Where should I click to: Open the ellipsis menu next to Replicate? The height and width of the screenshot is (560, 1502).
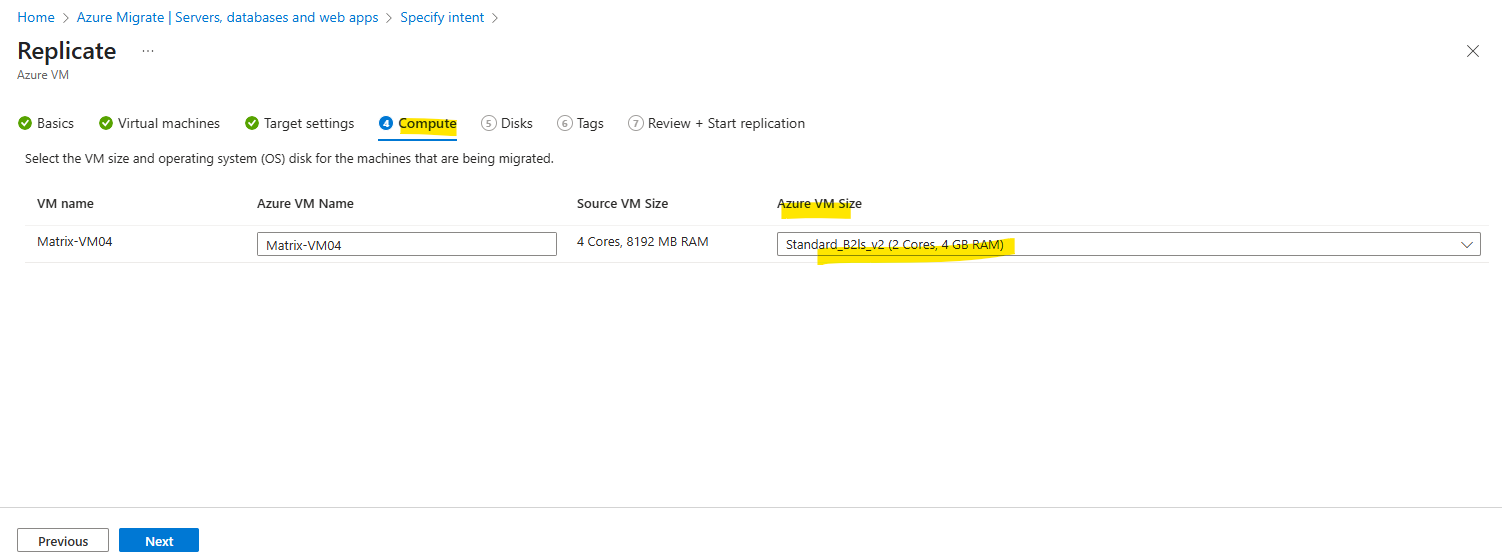148,51
